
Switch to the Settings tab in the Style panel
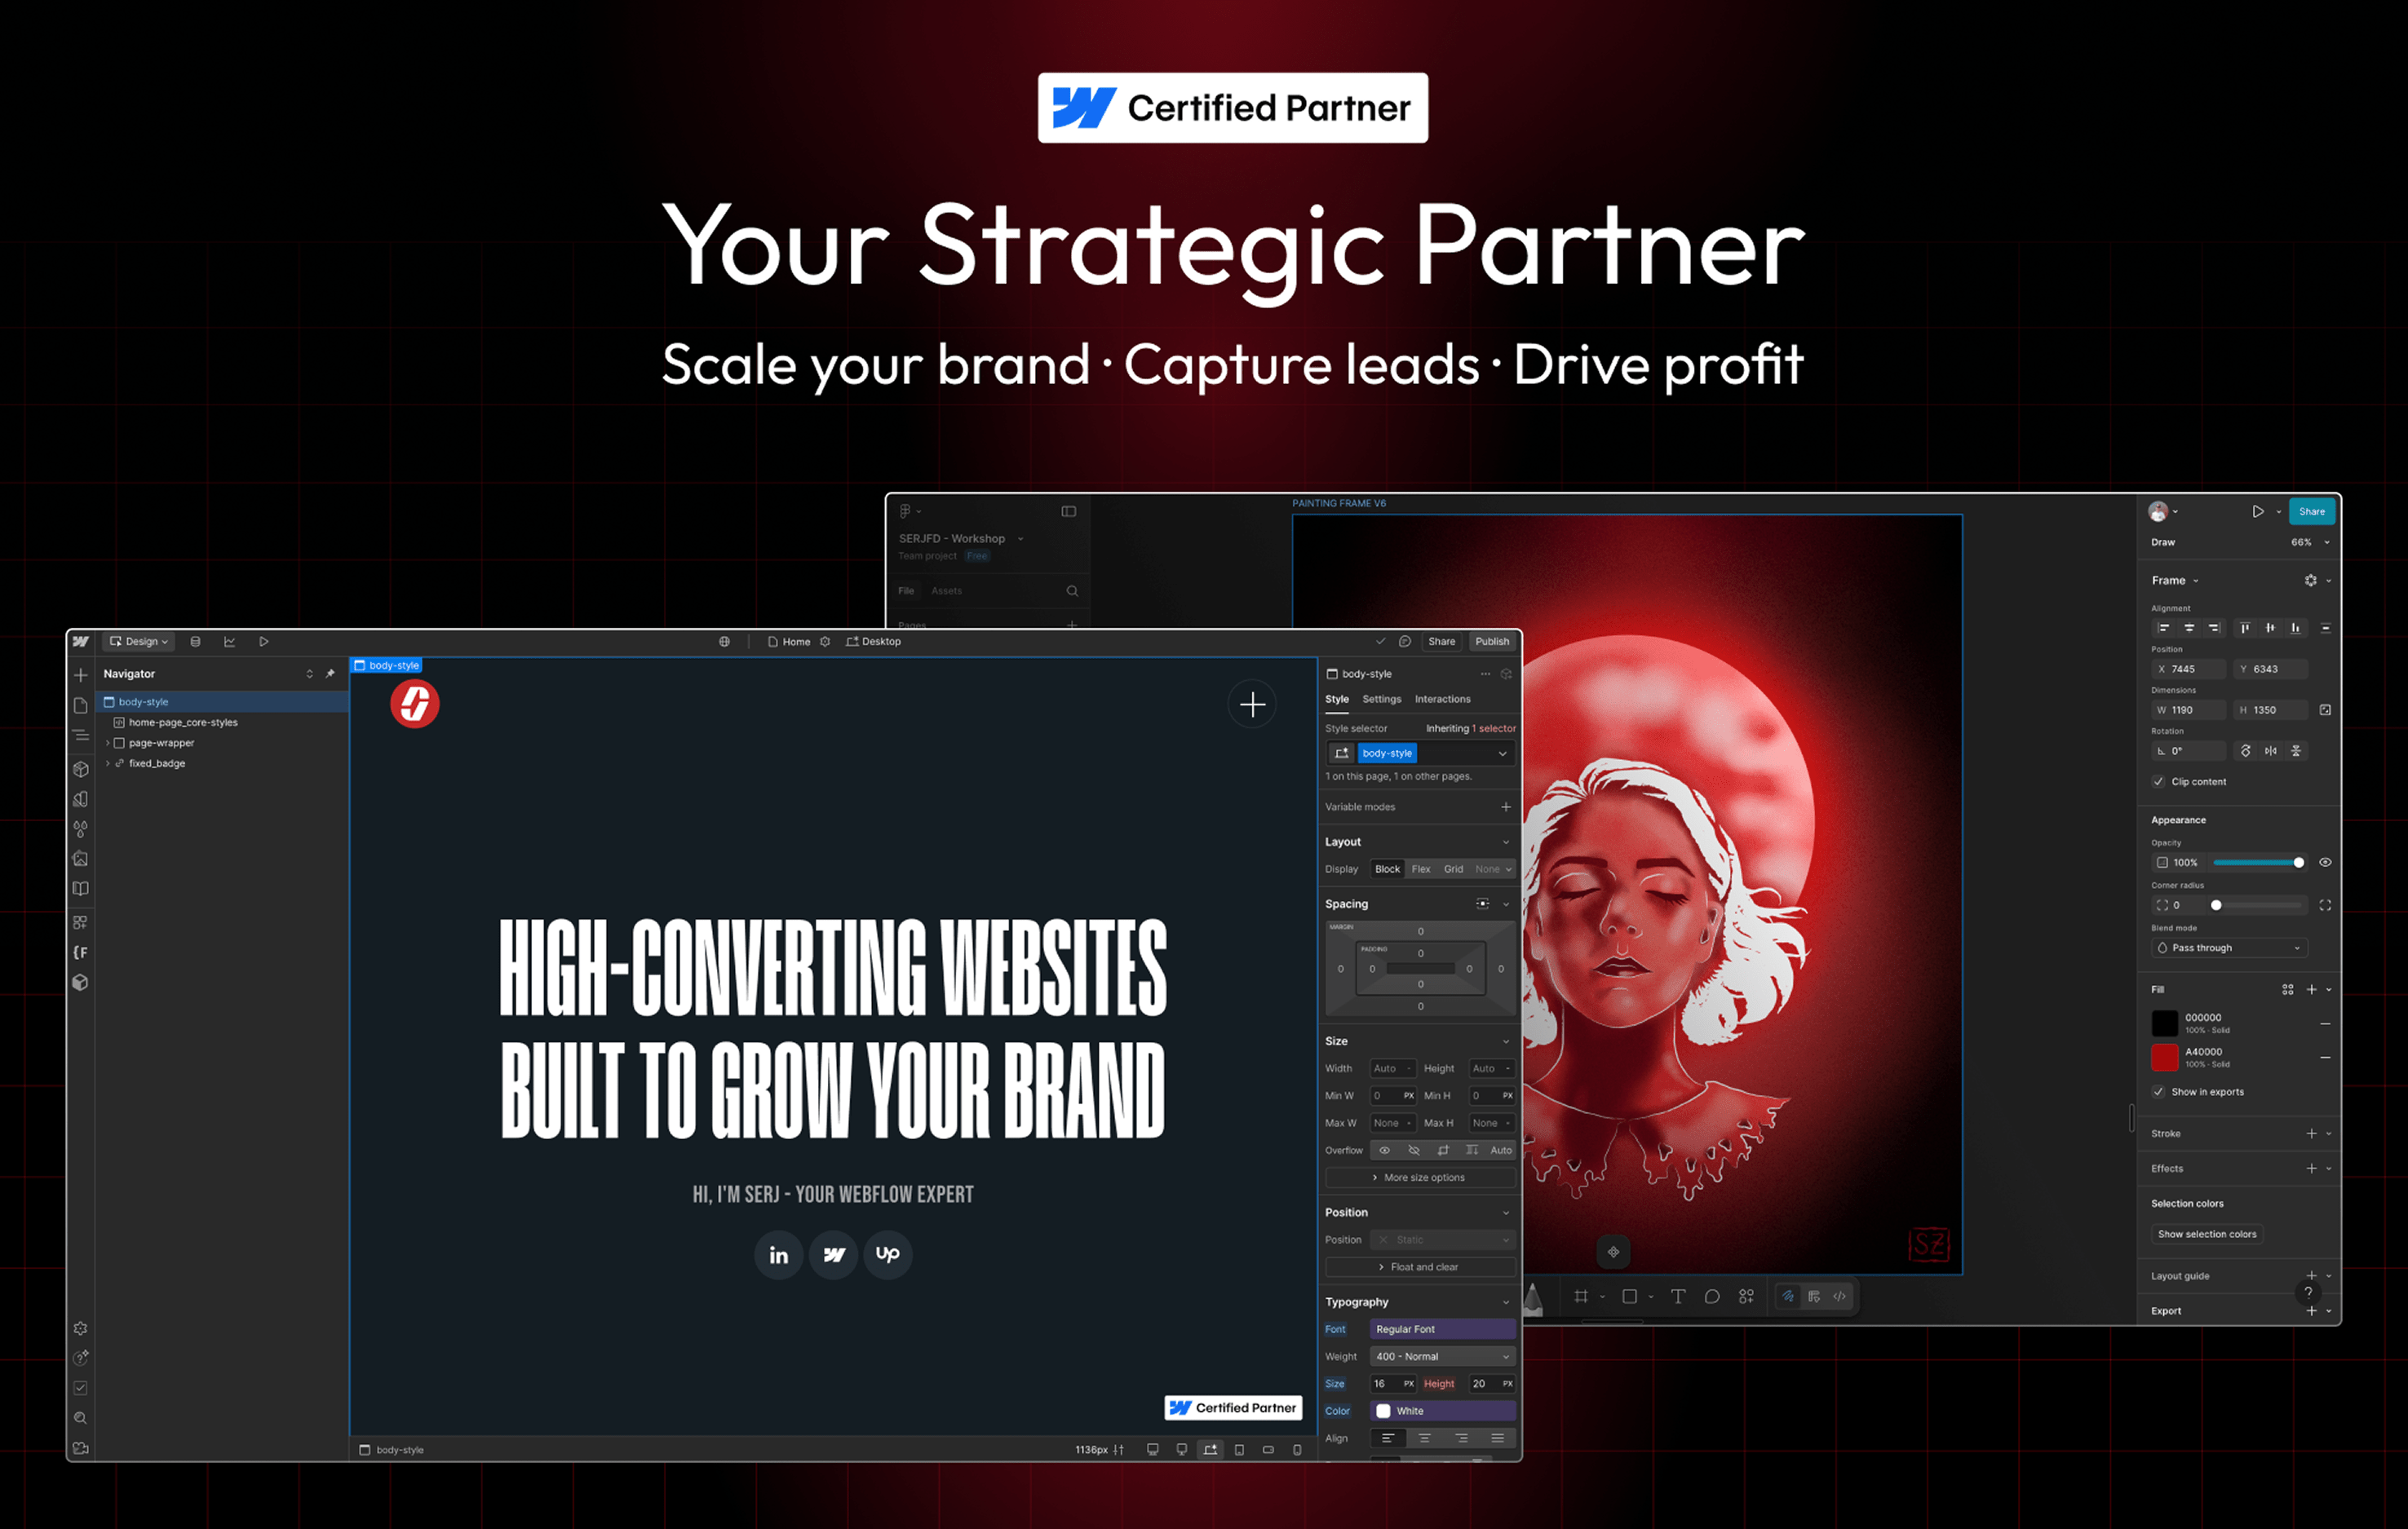coord(1382,699)
